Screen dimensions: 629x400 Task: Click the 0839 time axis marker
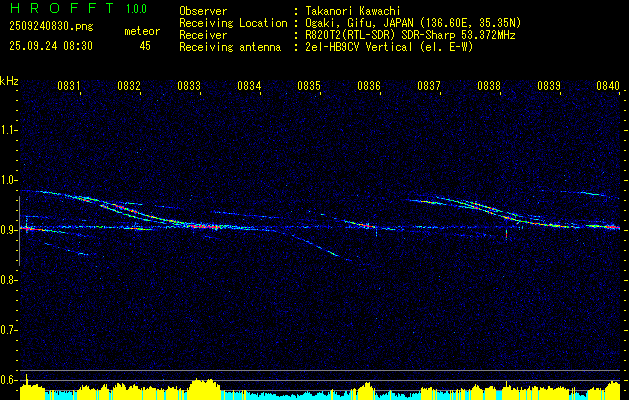[x=549, y=85]
